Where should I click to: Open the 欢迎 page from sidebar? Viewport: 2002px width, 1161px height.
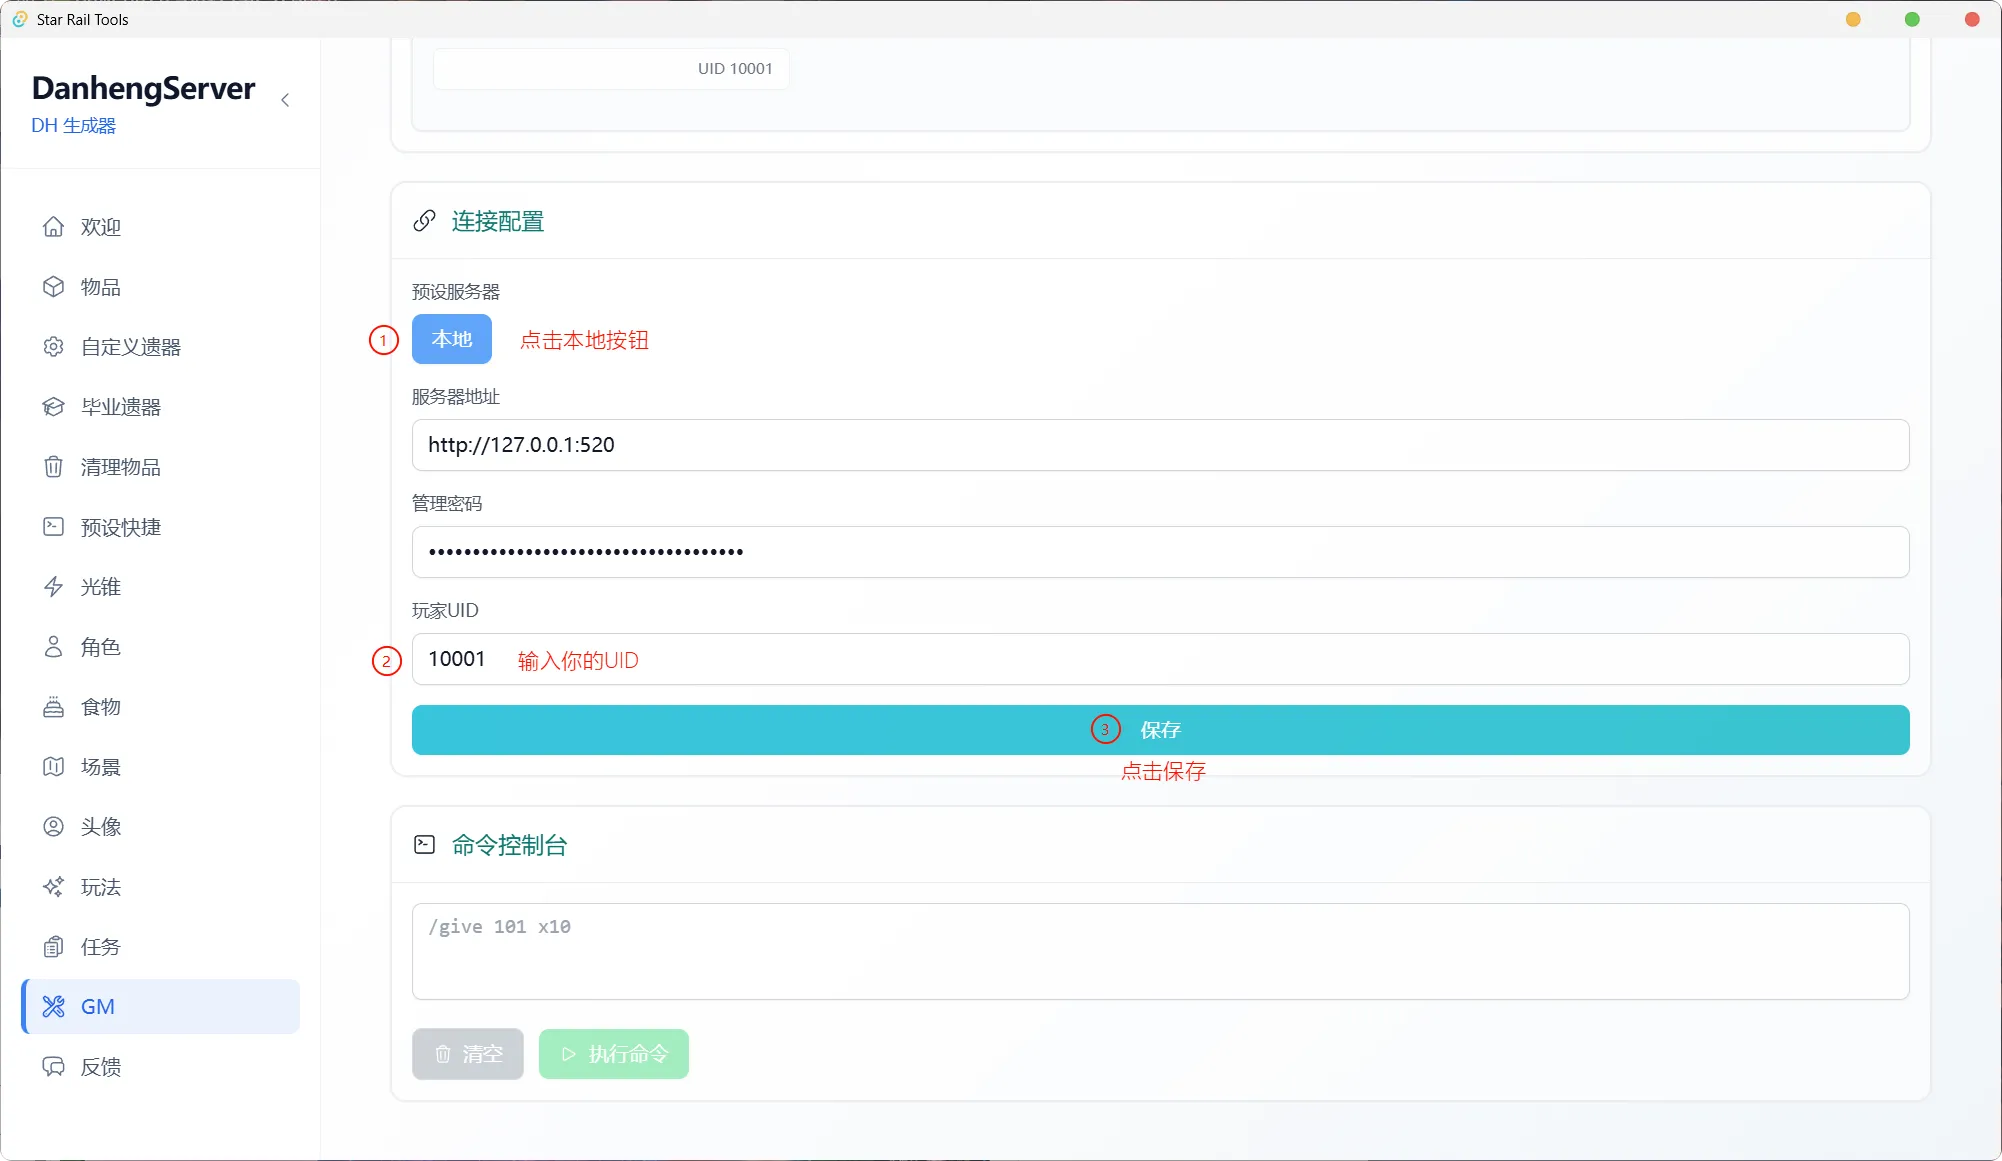point(54,226)
